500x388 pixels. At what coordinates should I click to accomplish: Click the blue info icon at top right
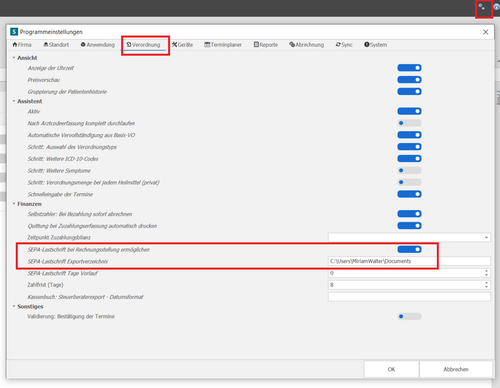497,7
